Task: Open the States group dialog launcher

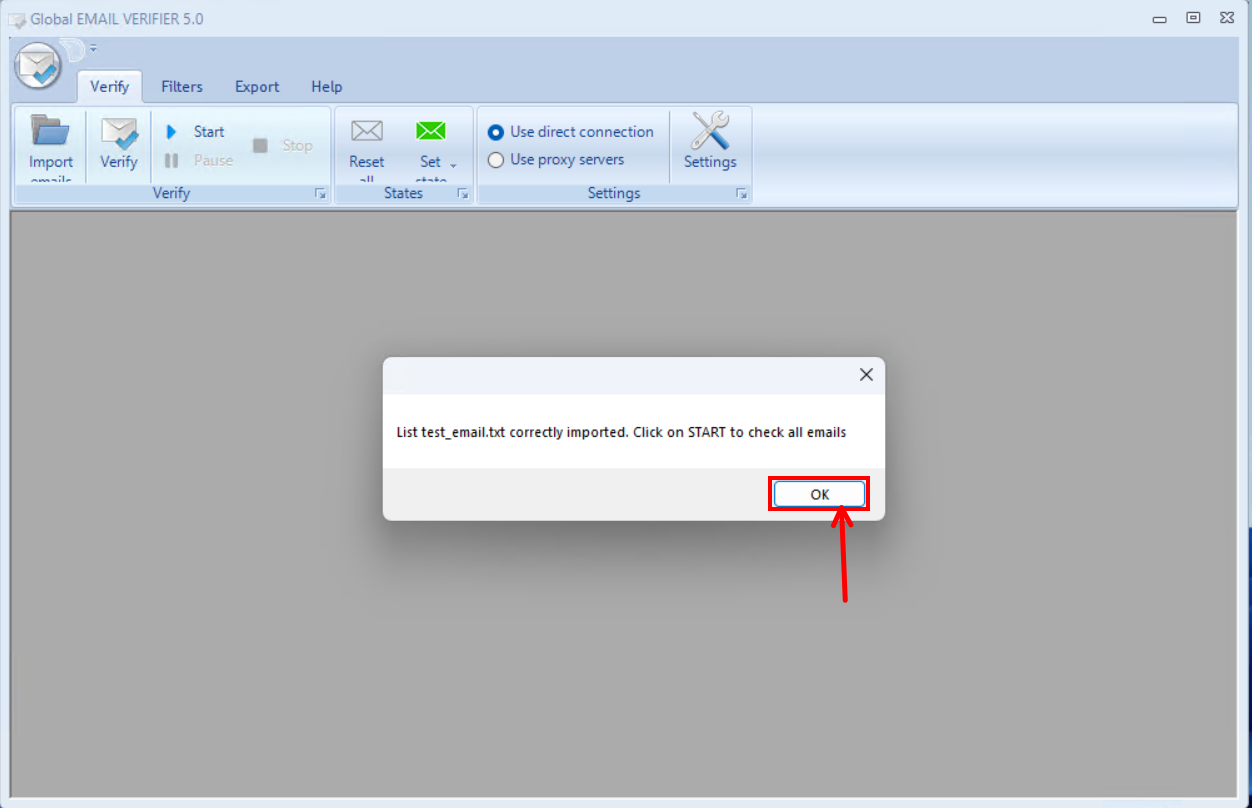Action: (463, 194)
